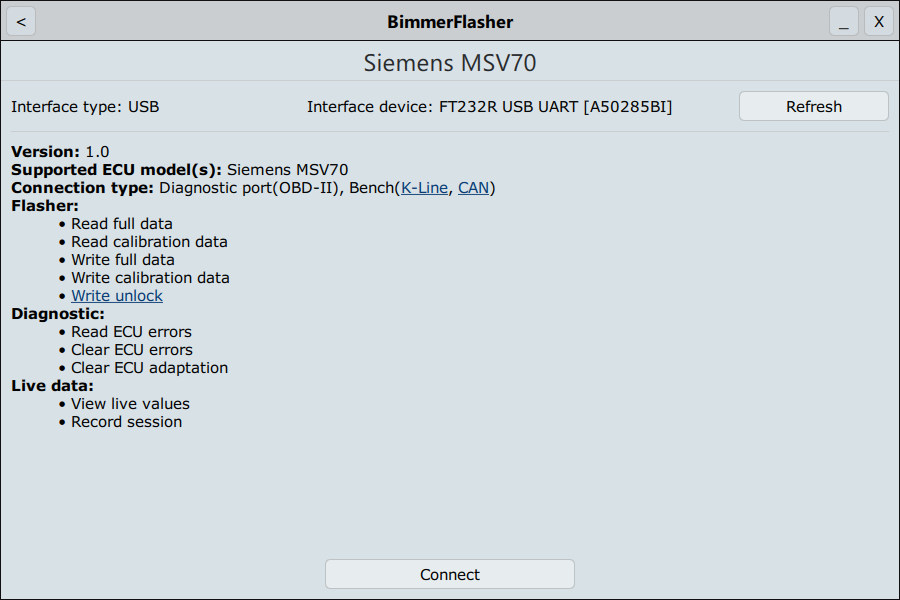The height and width of the screenshot is (600, 900).
Task: Refresh the interface device list
Action: pos(813,106)
